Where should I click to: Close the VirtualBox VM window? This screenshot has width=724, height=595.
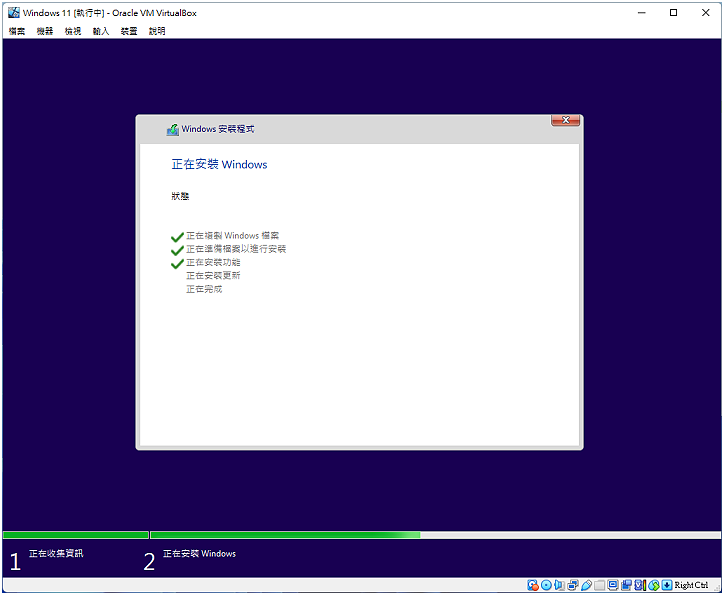[x=706, y=13]
